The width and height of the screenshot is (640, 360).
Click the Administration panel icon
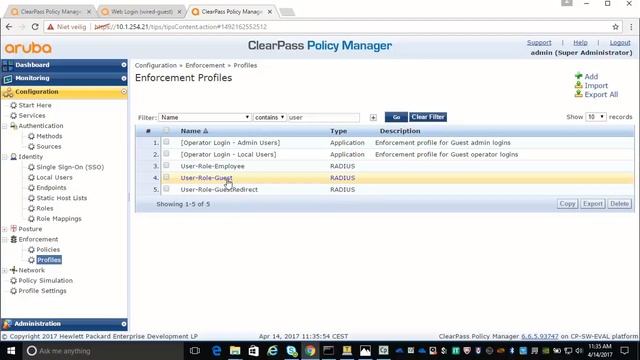pos(7,324)
